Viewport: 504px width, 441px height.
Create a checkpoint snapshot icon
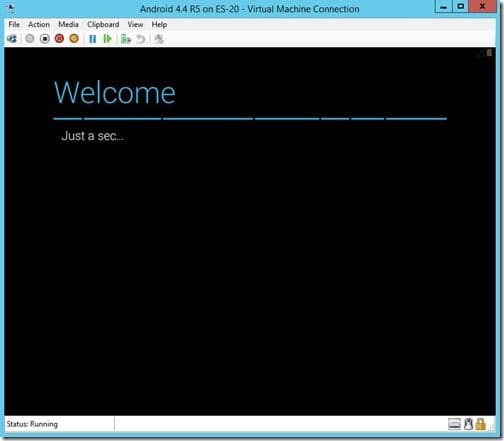126,39
